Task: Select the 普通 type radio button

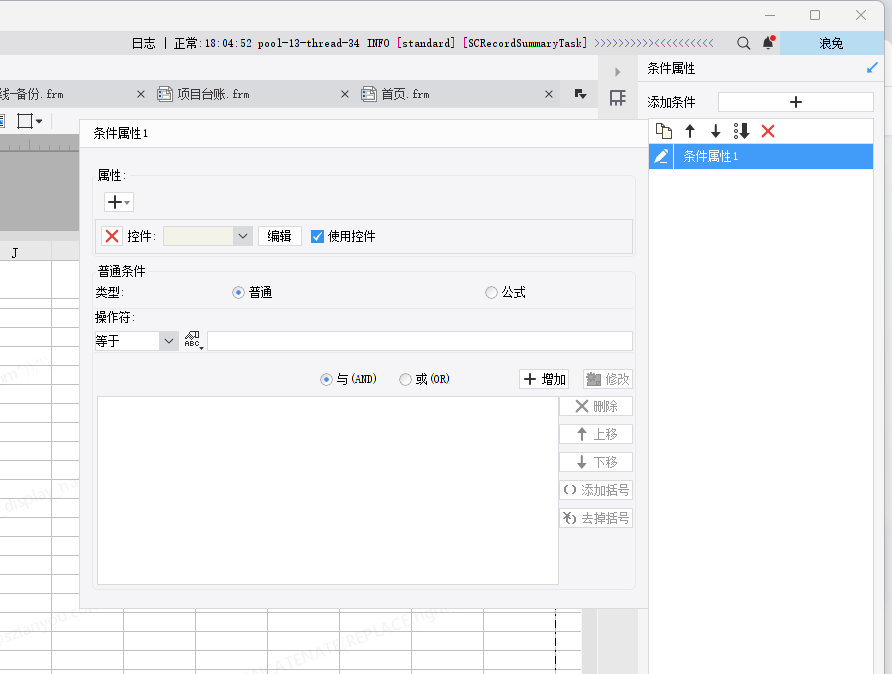Action: tap(238, 292)
